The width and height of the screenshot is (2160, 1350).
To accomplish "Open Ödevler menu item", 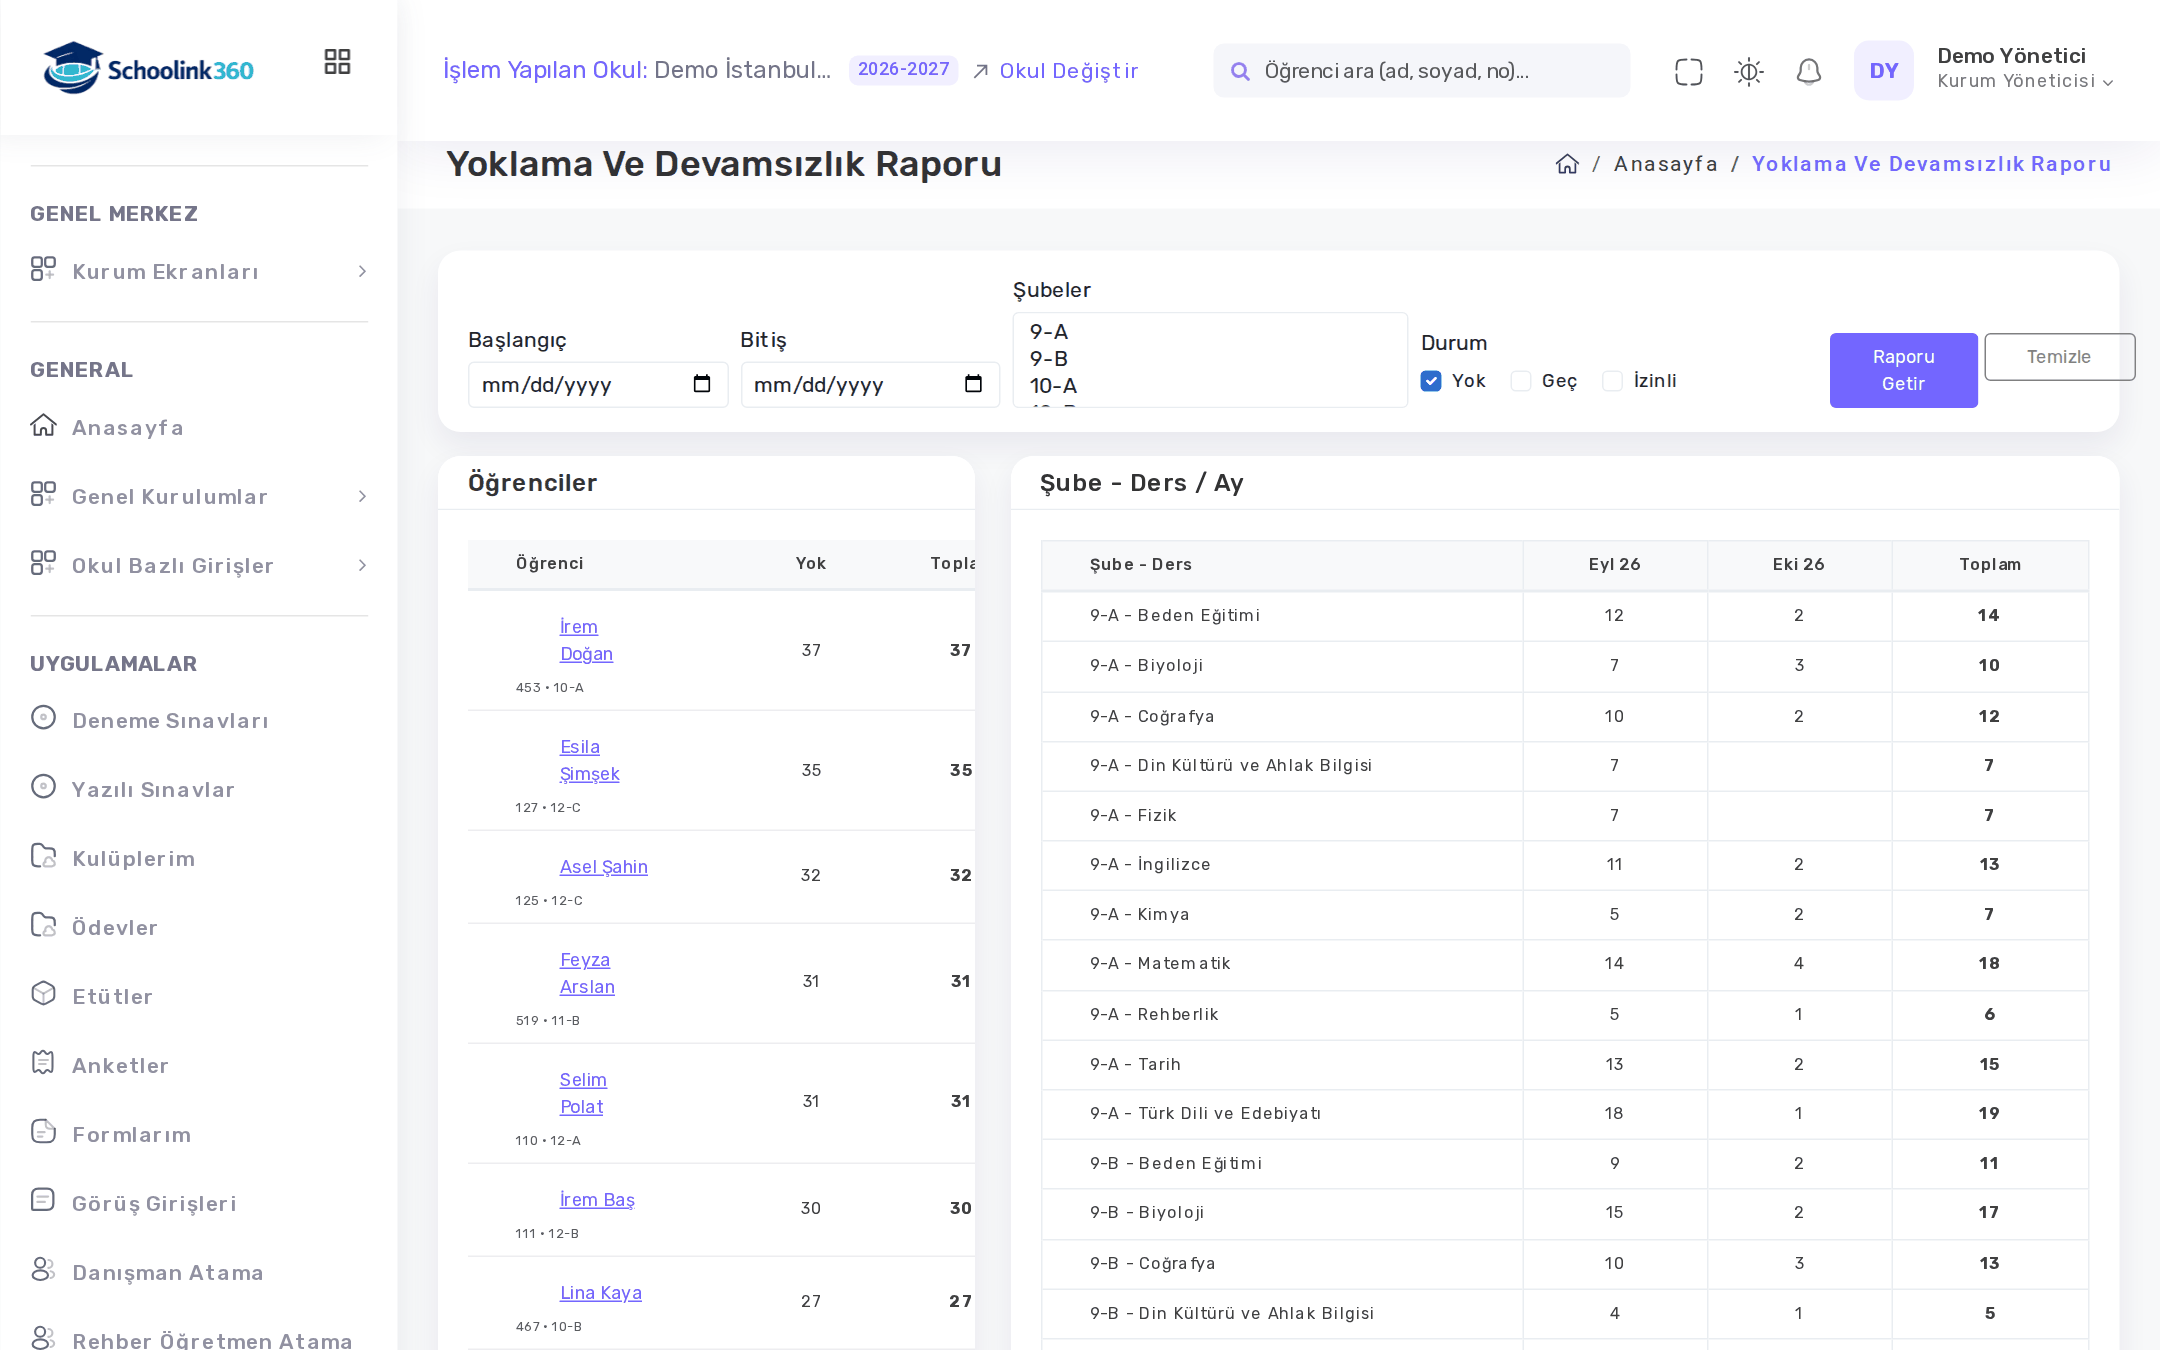I will tap(115, 928).
